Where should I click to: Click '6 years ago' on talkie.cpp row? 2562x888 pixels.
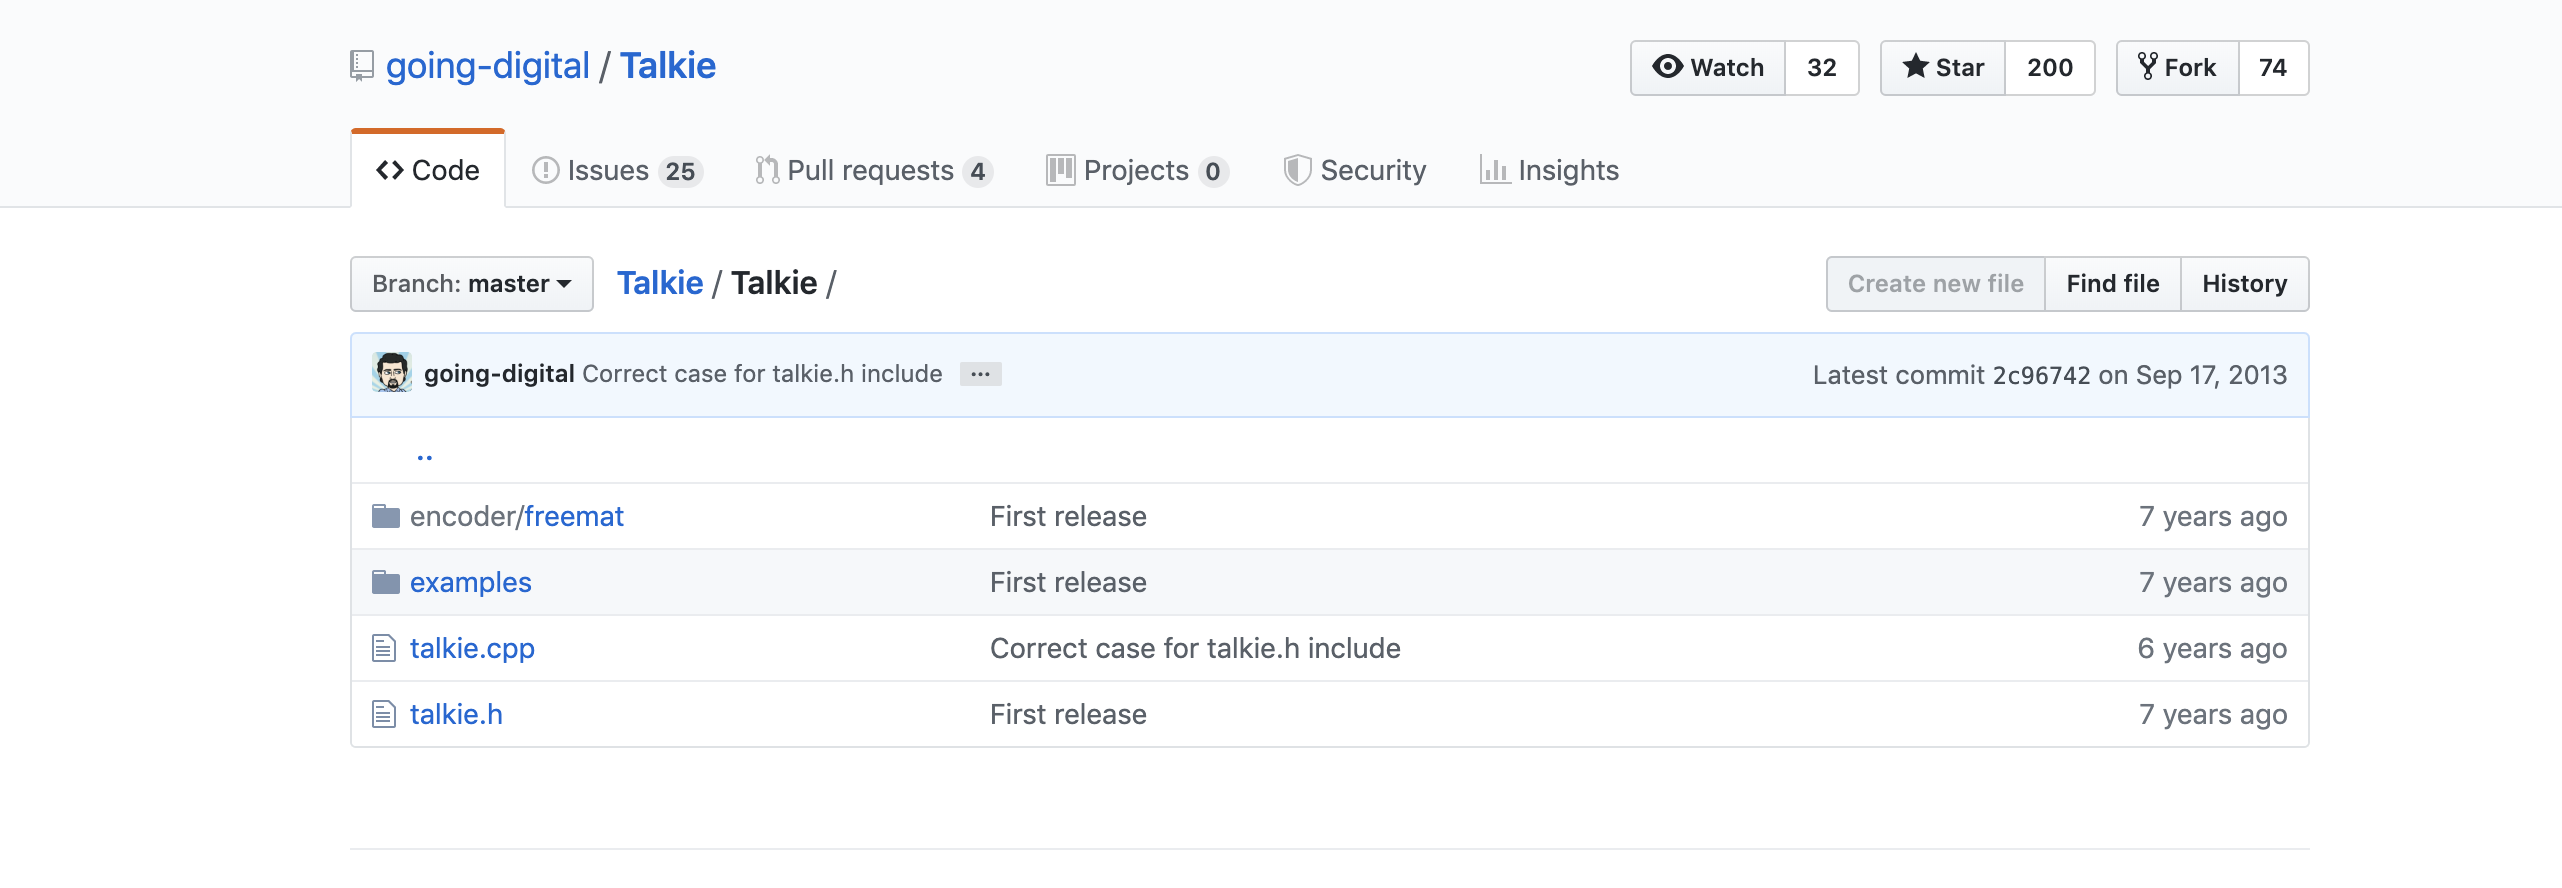[x=2212, y=648]
